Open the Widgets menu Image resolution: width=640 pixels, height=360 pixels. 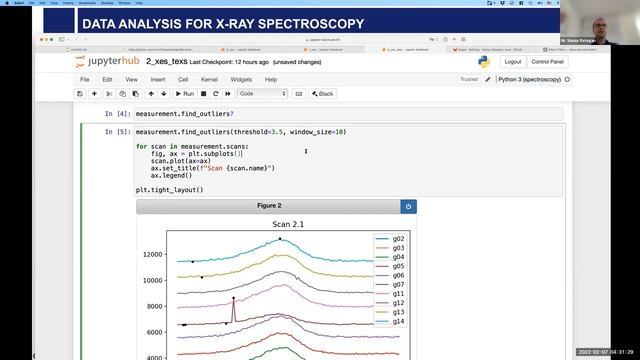click(x=241, y=80)
